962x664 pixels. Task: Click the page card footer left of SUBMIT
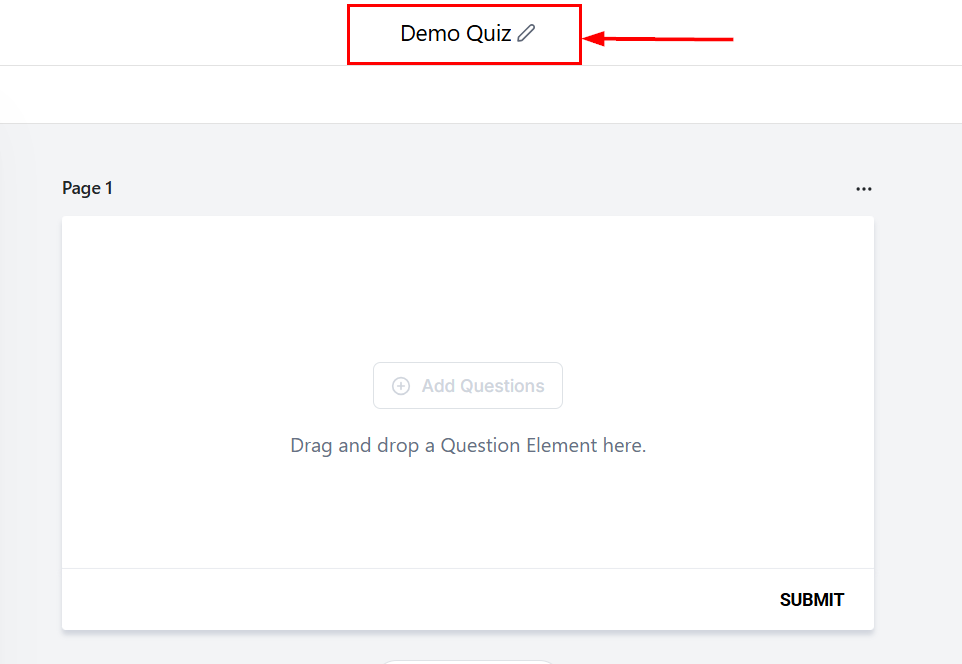coord(400,600)
